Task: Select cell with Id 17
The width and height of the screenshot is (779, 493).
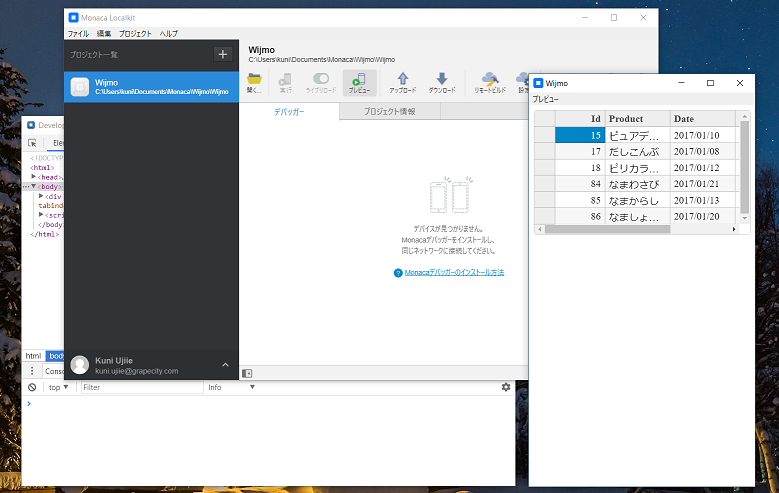Action: (x=580, y=152)
